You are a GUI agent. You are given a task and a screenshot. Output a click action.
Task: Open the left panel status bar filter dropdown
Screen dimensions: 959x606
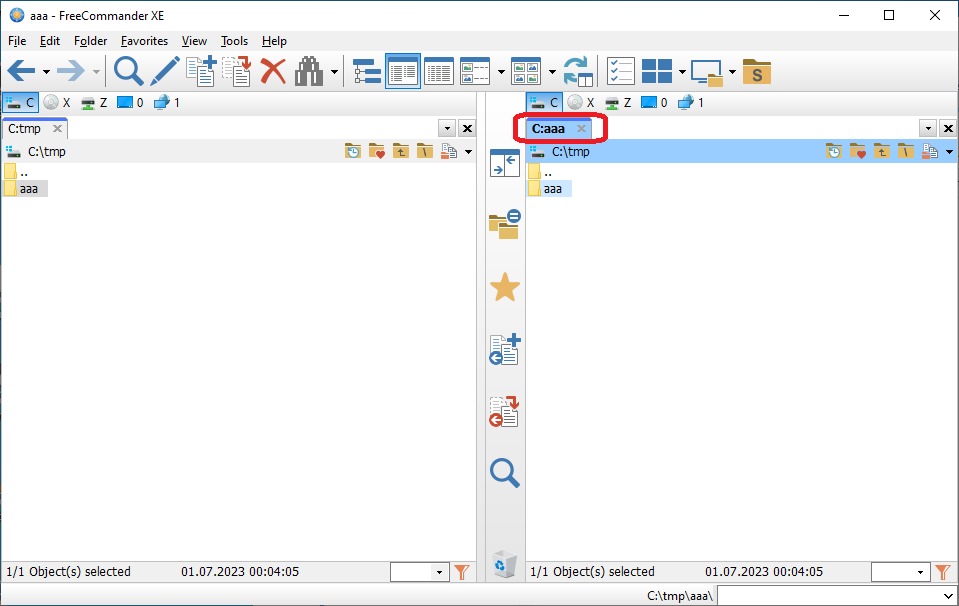(x=439, y=572)
